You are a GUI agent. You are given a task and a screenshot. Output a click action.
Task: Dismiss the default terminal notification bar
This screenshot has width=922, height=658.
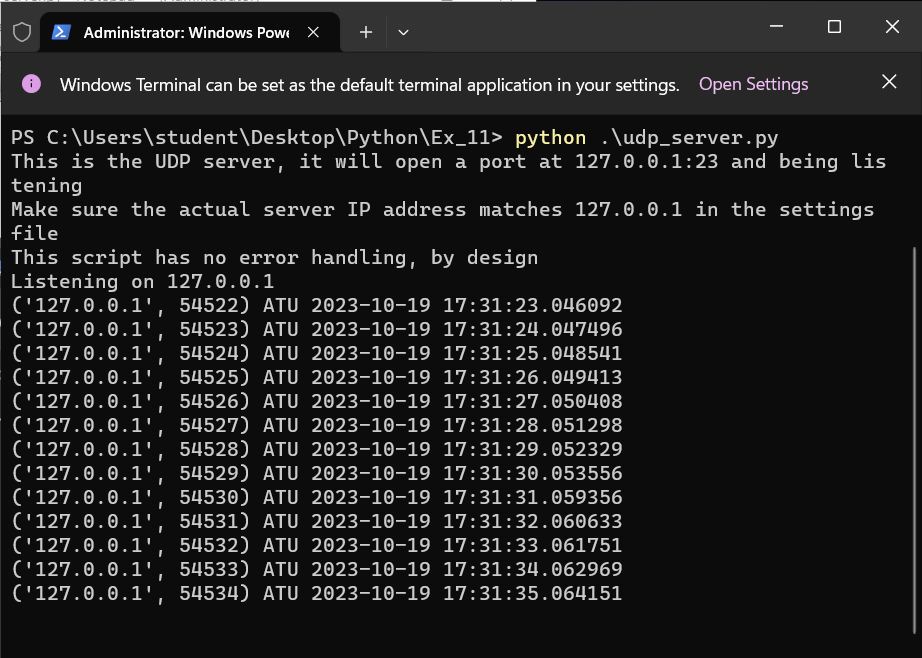889,82
